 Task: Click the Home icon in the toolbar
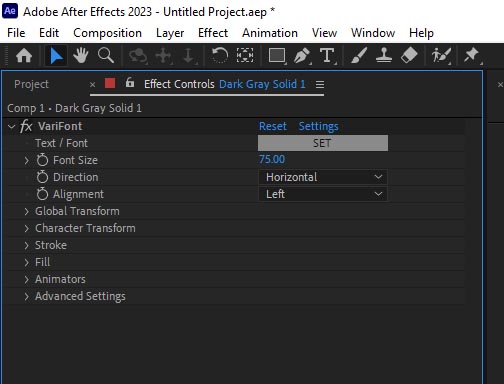tap(24, 56)
